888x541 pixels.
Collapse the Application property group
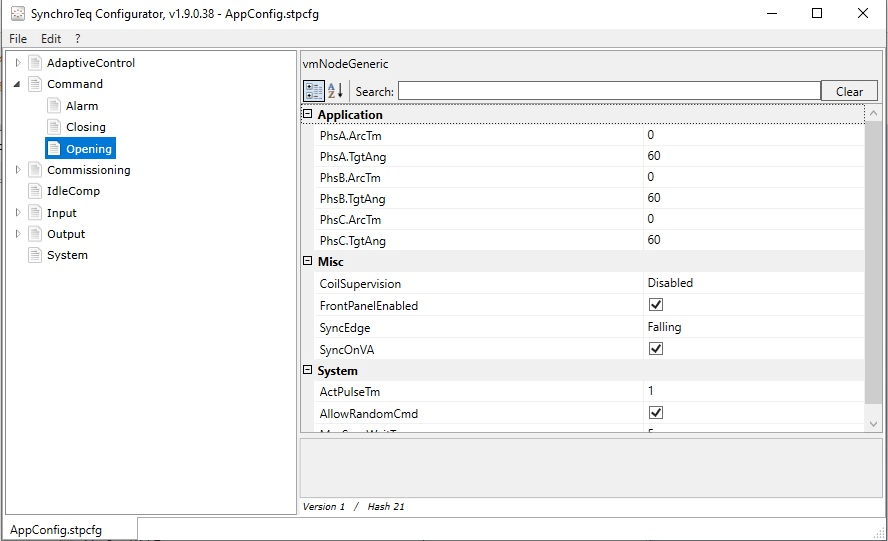click(307, 115)
